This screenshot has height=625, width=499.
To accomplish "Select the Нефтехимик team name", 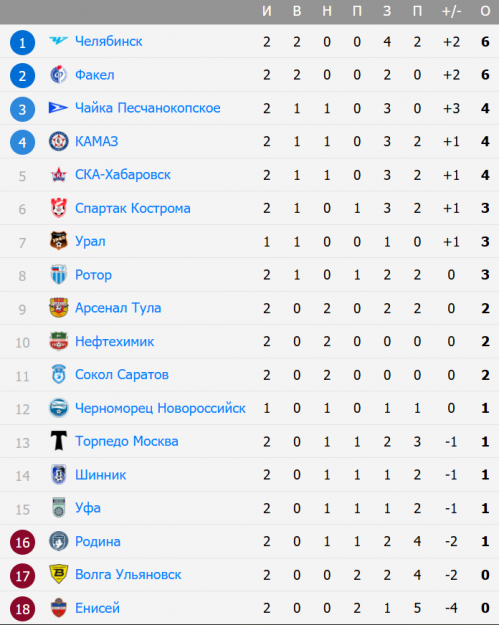I will tap(114, 342).
